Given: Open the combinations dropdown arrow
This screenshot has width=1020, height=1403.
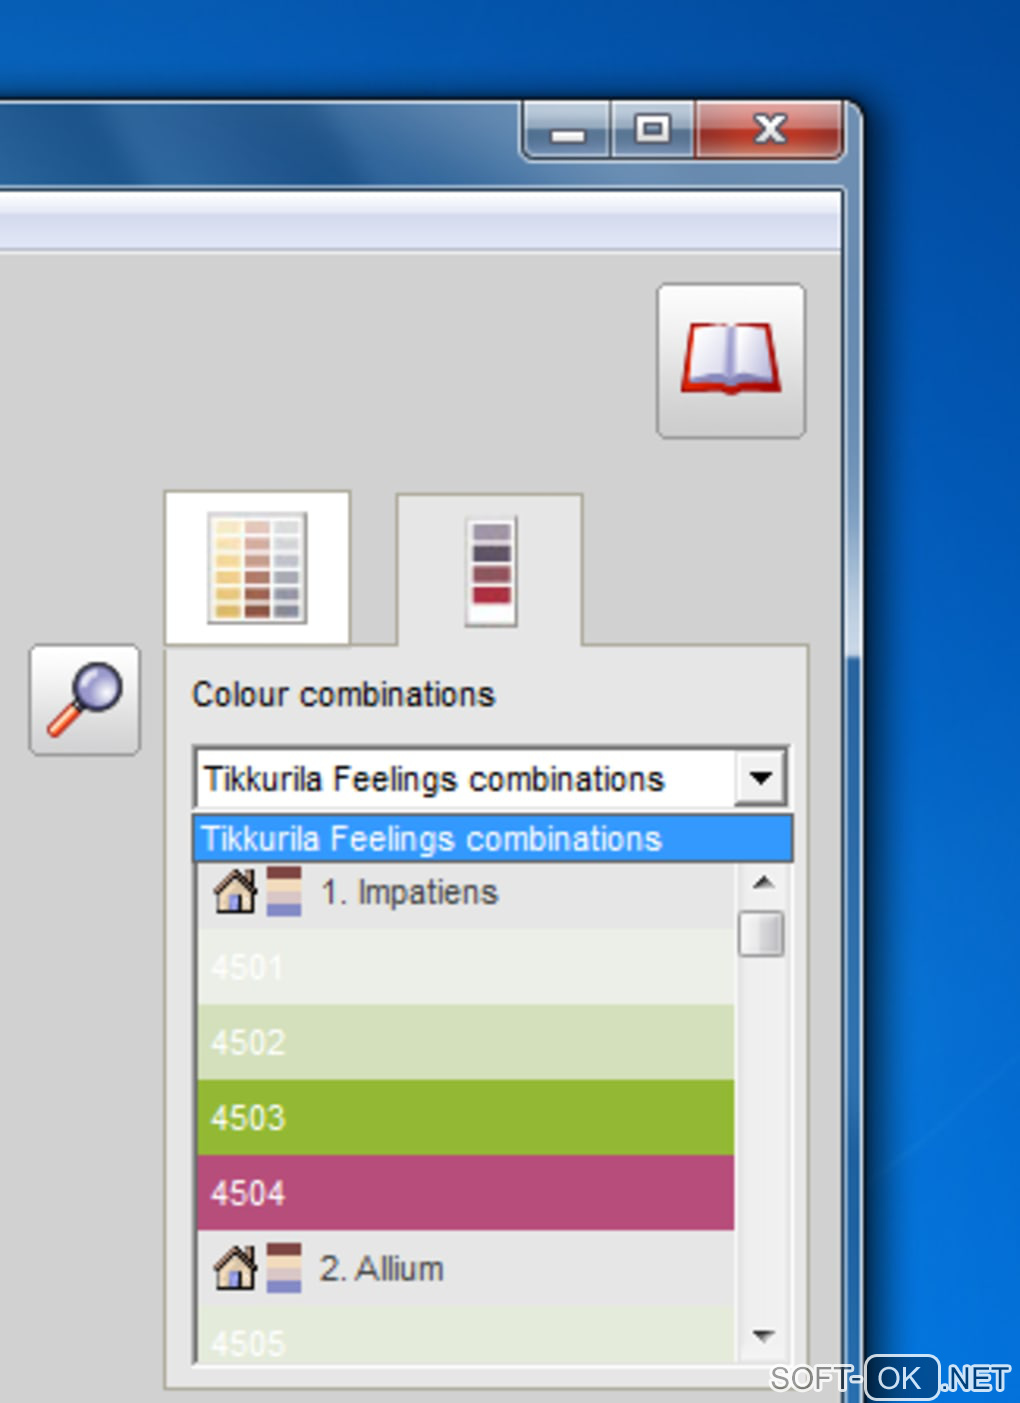Looking at the screenshot, I should coord(761,777).
